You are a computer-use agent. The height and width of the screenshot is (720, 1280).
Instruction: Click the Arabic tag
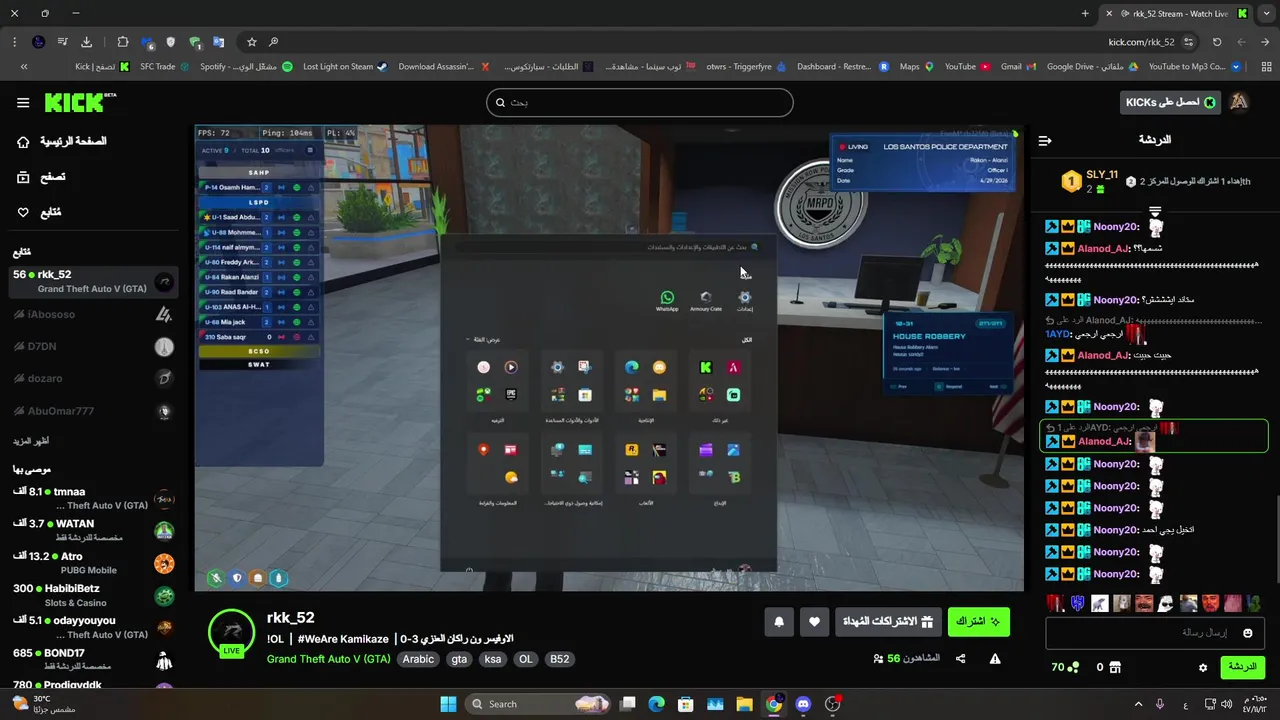[x=418, y=659]
